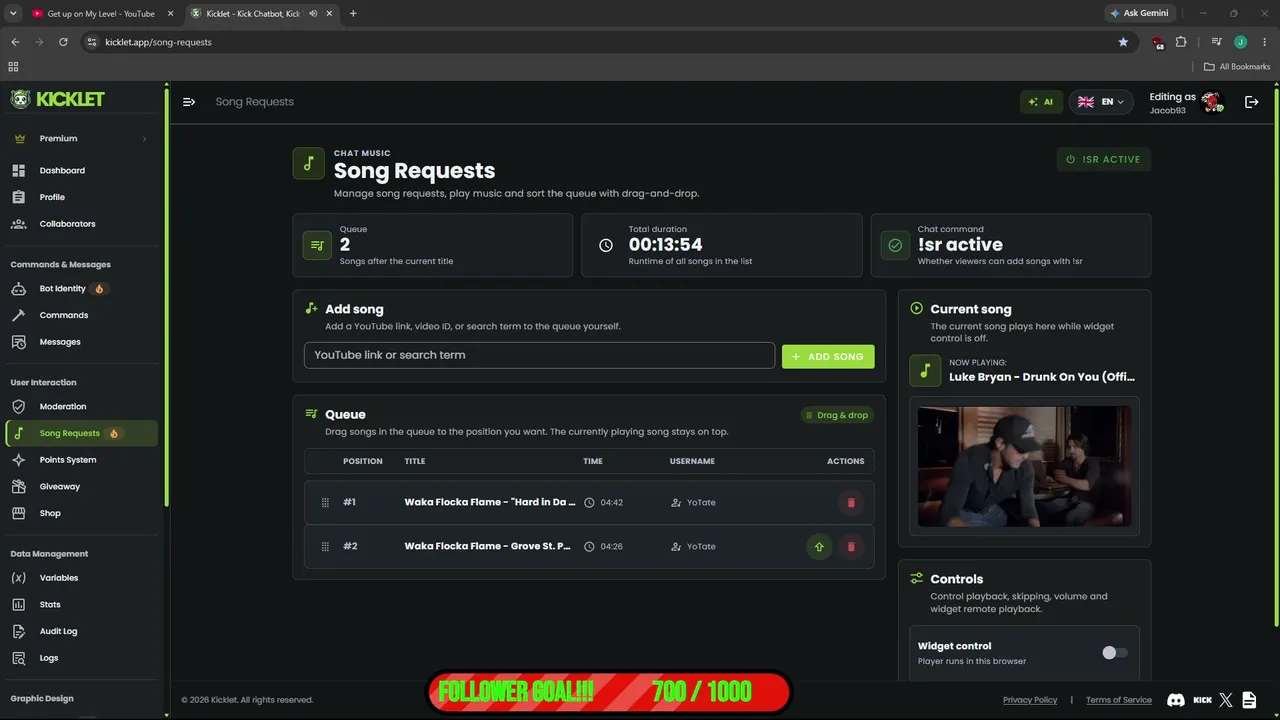The image size is (1280, 720).
Task: Click the Luke Bryan video thumbnail
Action: click(x=1024, y=466)
